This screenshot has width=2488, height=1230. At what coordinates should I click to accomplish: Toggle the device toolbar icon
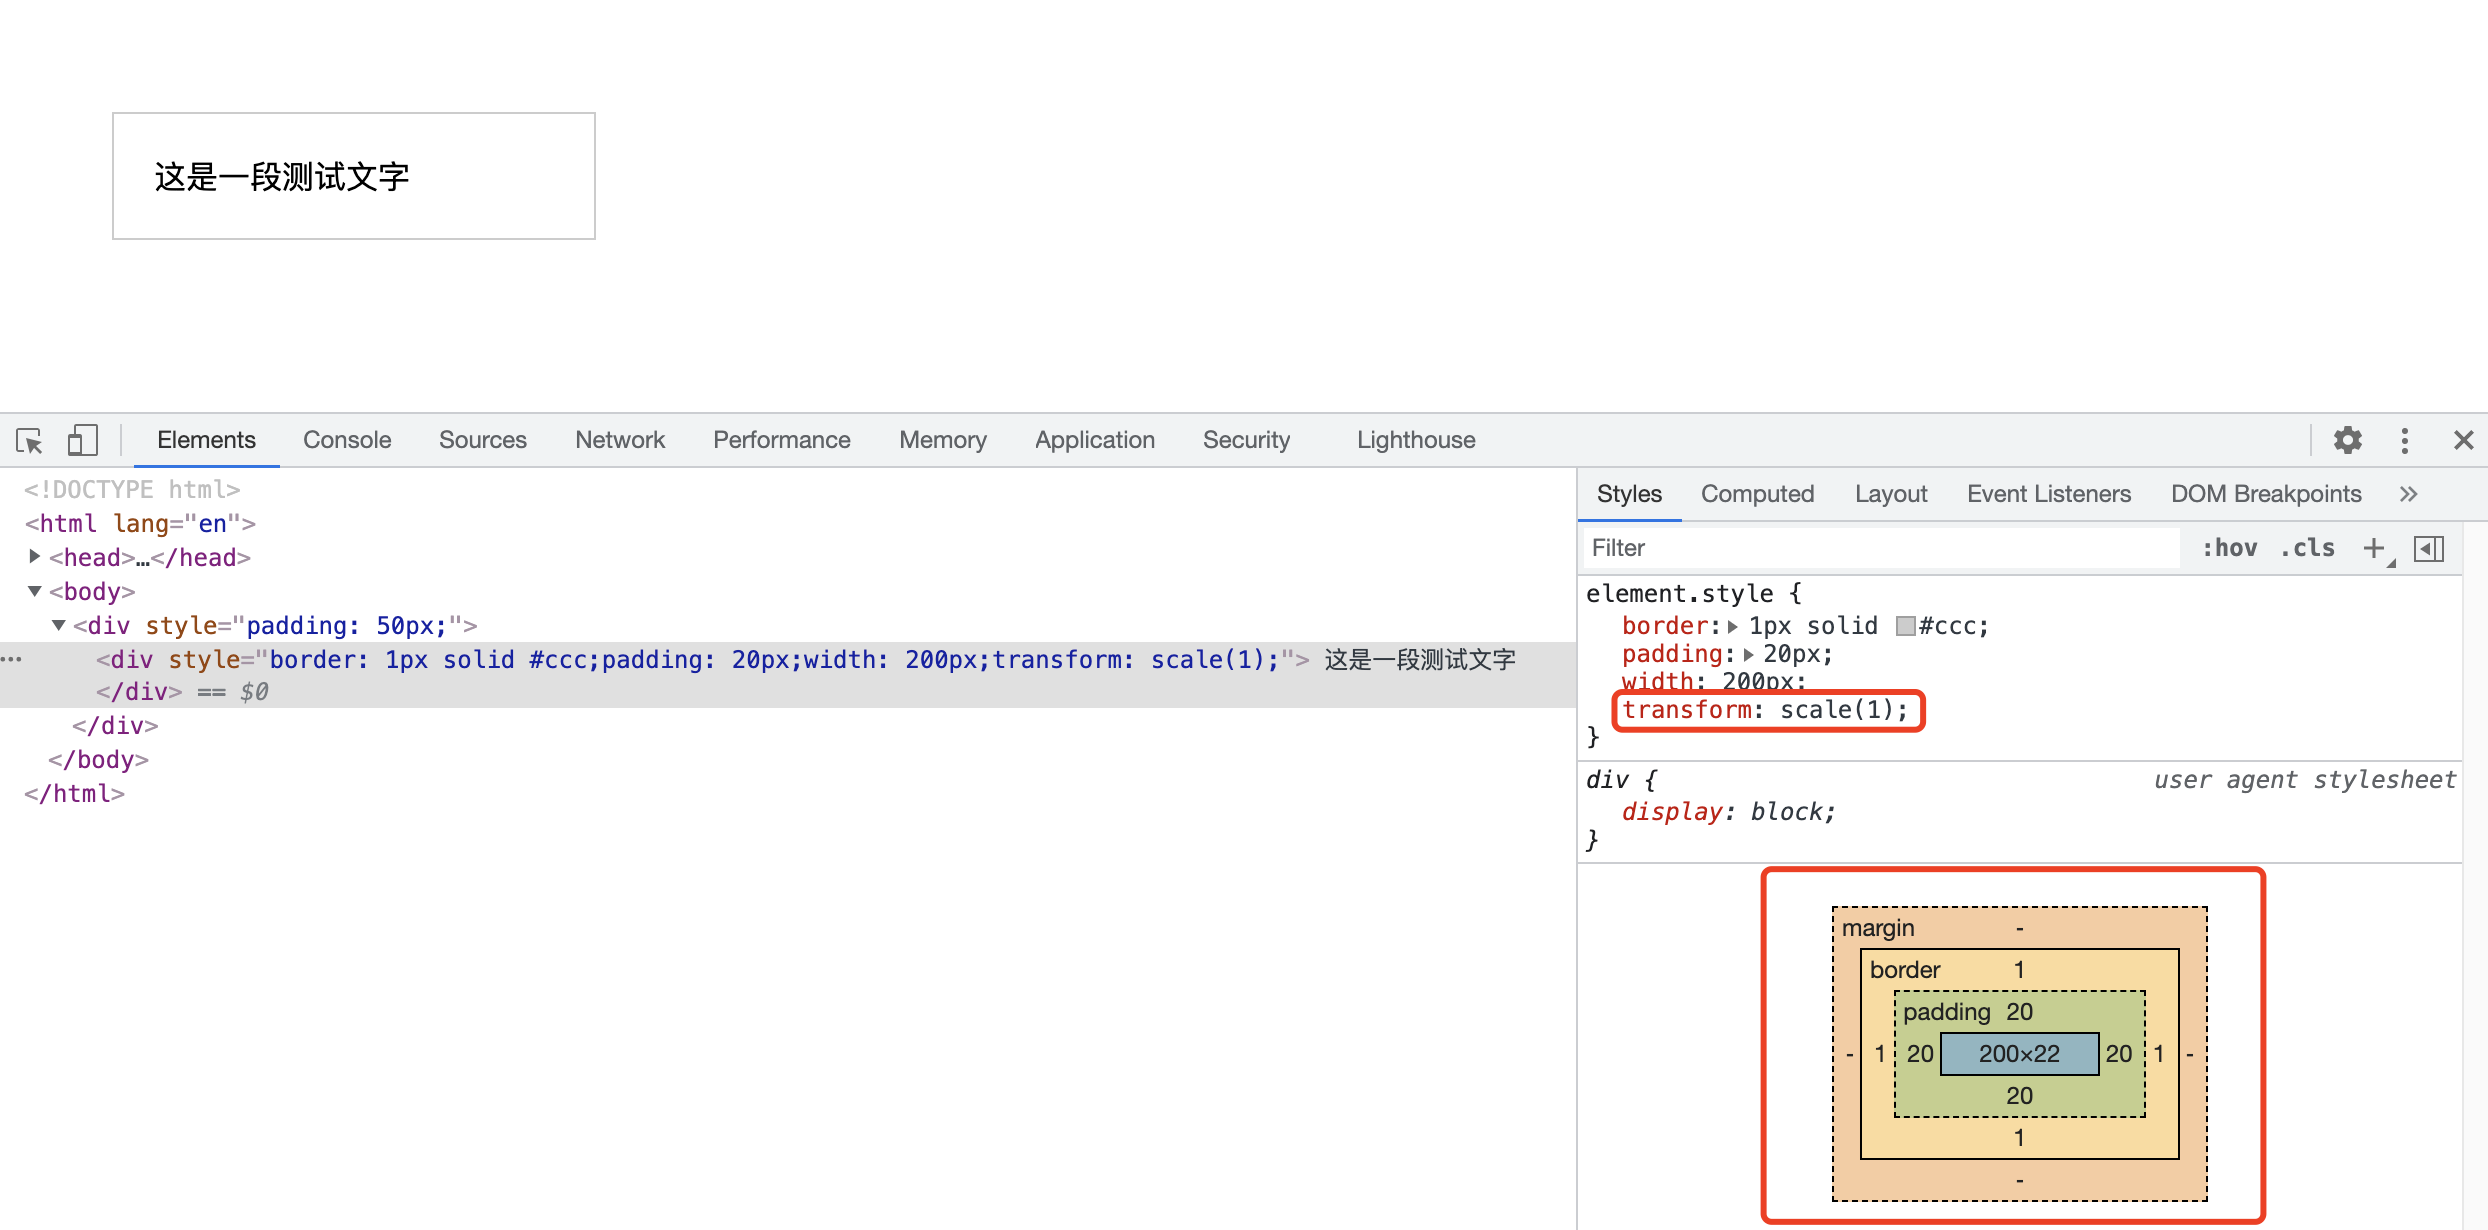[82, 440]
